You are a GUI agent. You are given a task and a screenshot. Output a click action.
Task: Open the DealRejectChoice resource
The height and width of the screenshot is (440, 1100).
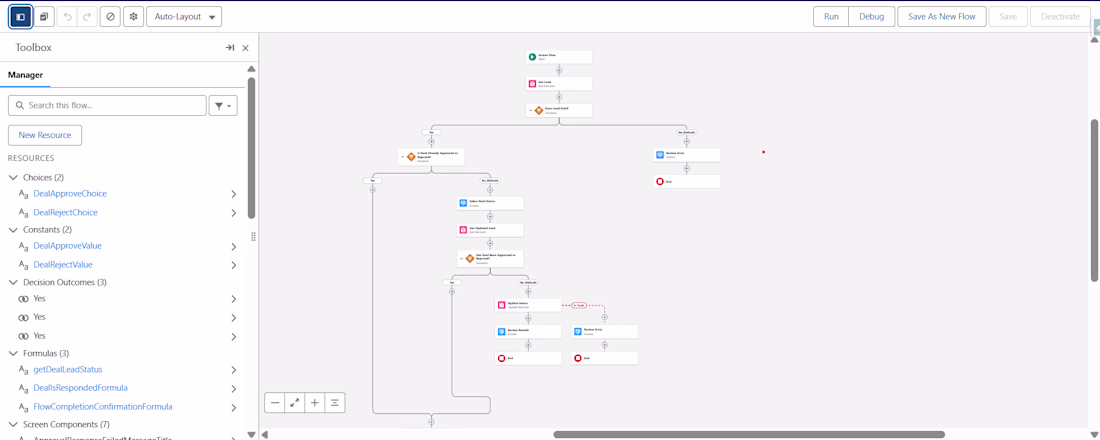click(65, 212)
